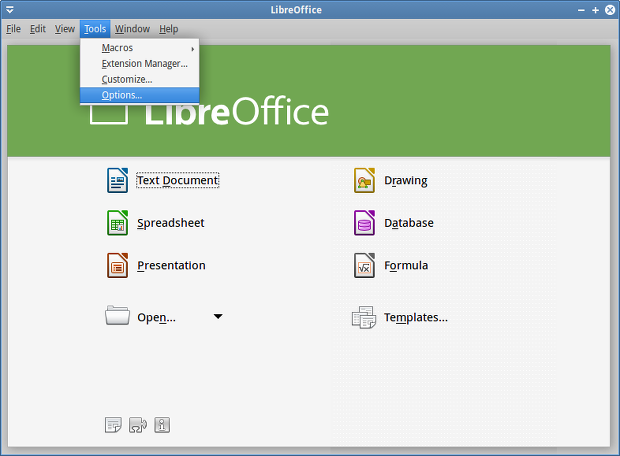
Task: Open the Window menu
Action: [x=132, y=29]
